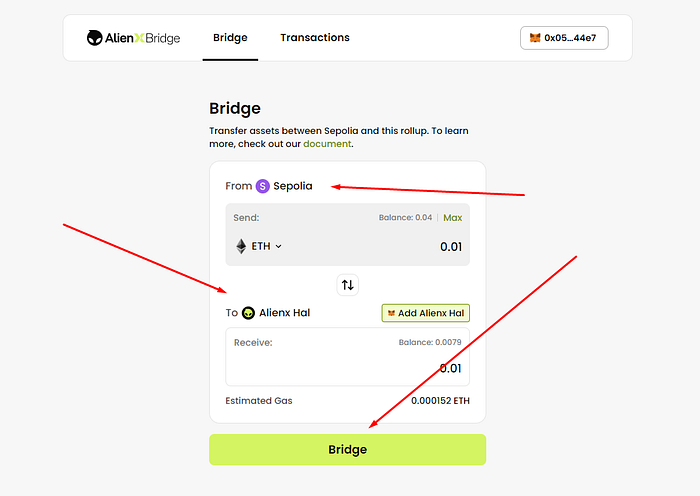Click the AlienX Bridge alien head logo
The width and height of the screenshot is (700, 496).
click(x=94, y=38)
